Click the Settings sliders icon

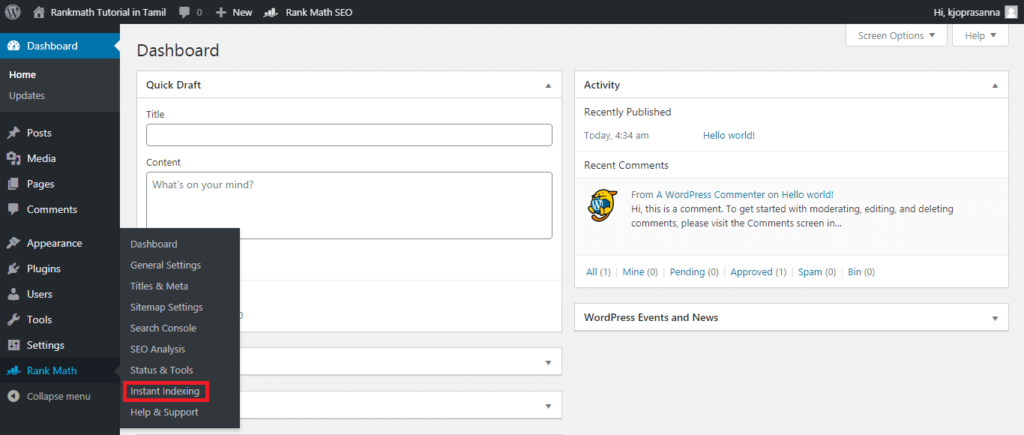13,346
